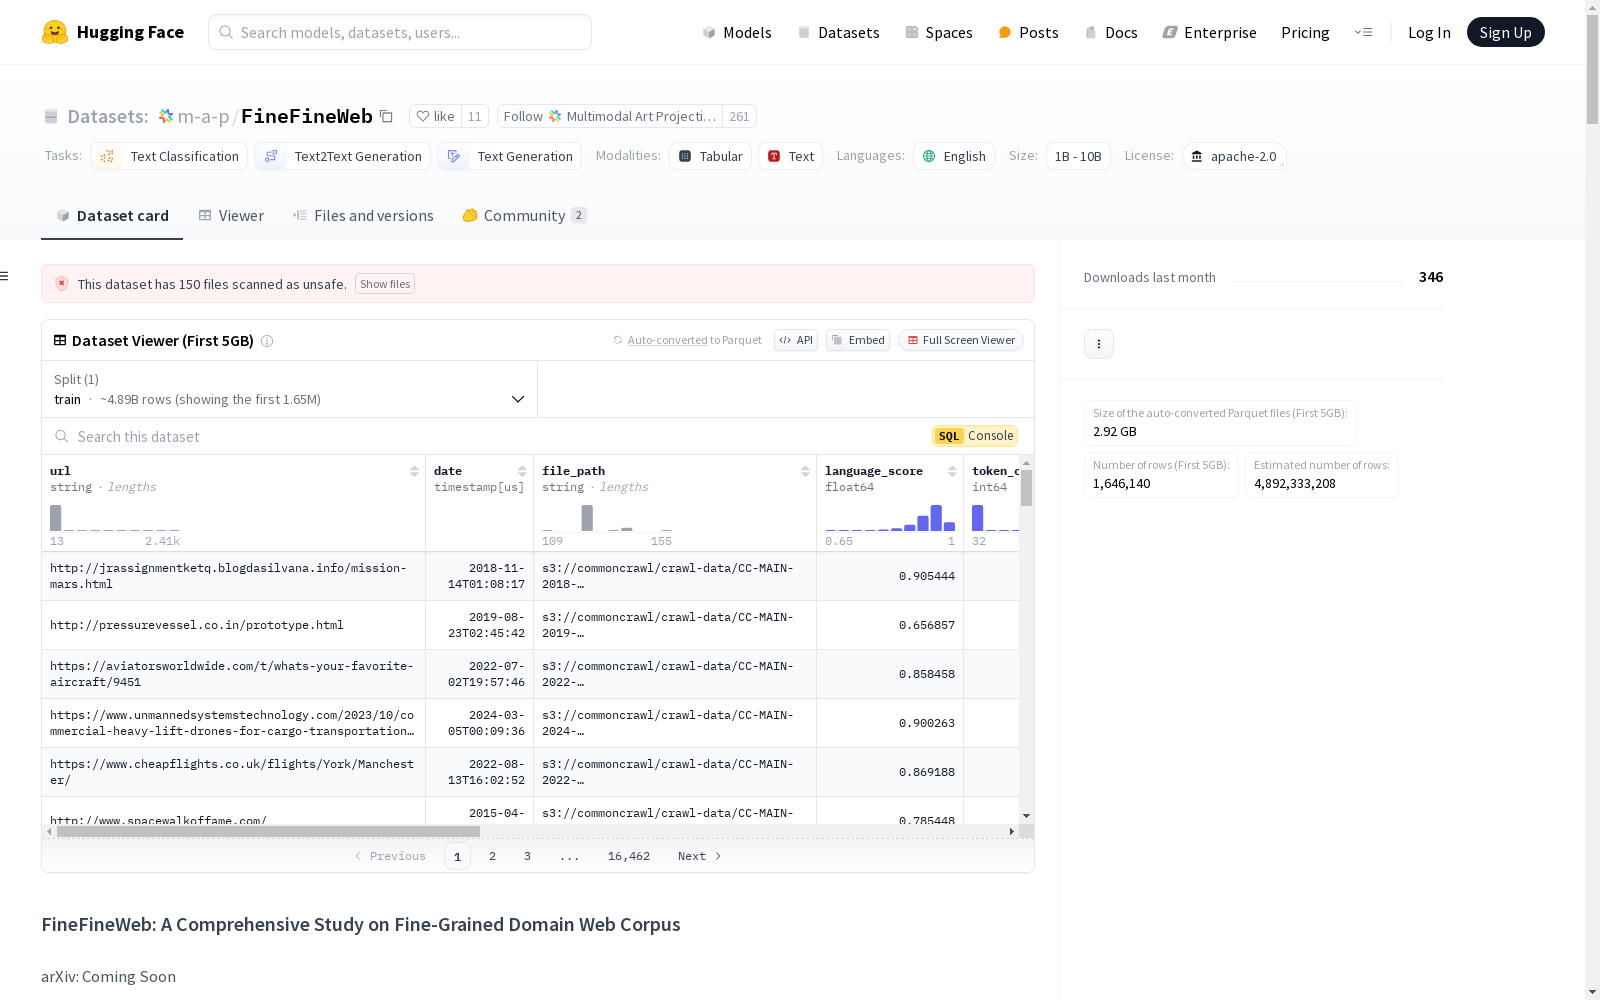Click the datasets icon beside Datasets label
This screenshot has height=1000, width=1600.
51,117
